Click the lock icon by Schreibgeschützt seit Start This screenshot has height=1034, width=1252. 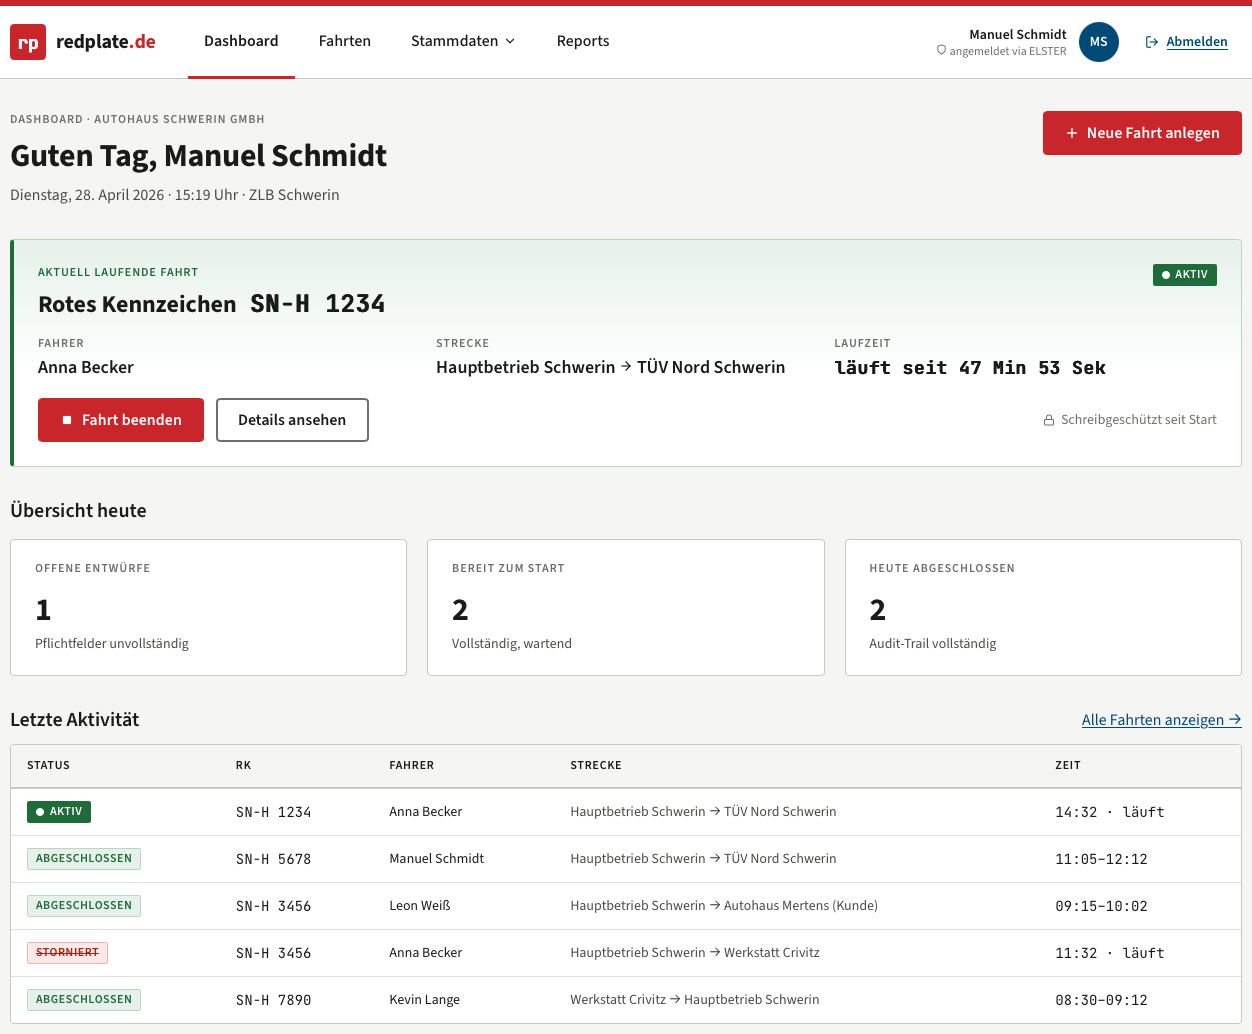[x=1049, y=420]
